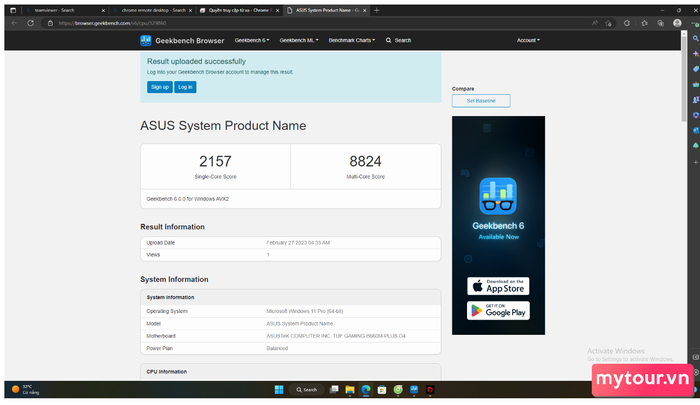Click the browser back arrow
Image resolution: width=700 pixels, height=405 pixels.
tap(13, 21)
